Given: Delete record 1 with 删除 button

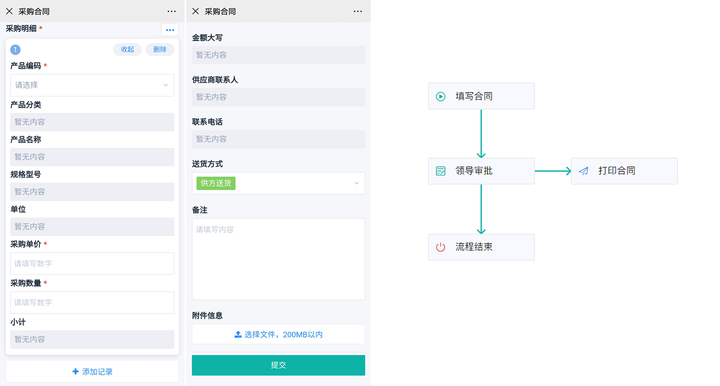Looking at the screenshot, I should click(160, 50).
